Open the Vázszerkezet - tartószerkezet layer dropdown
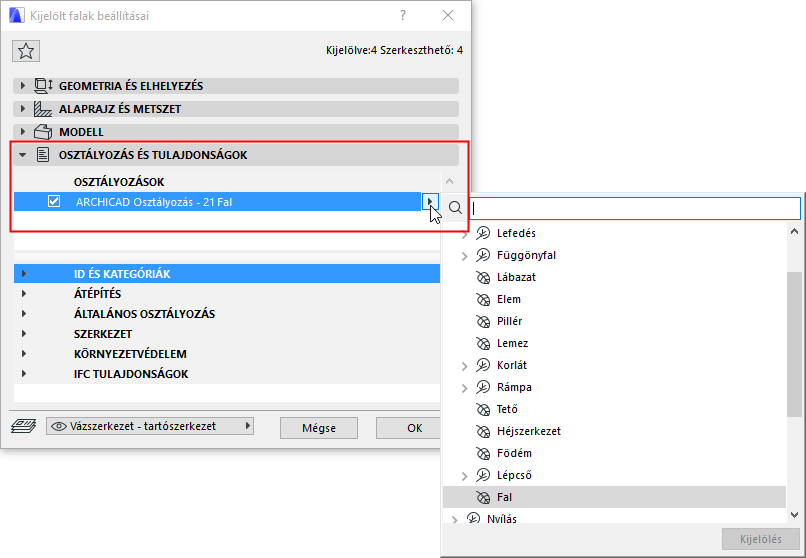The height and width of the screenshot is (558, 806). coord(150,426)
